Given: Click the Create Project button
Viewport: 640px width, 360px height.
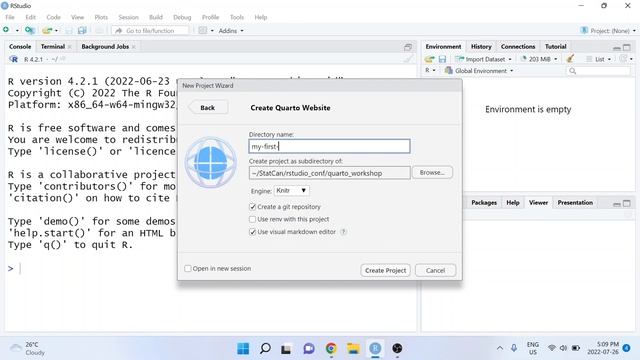Looking at the screenshot, I should (x=385, y=270).
